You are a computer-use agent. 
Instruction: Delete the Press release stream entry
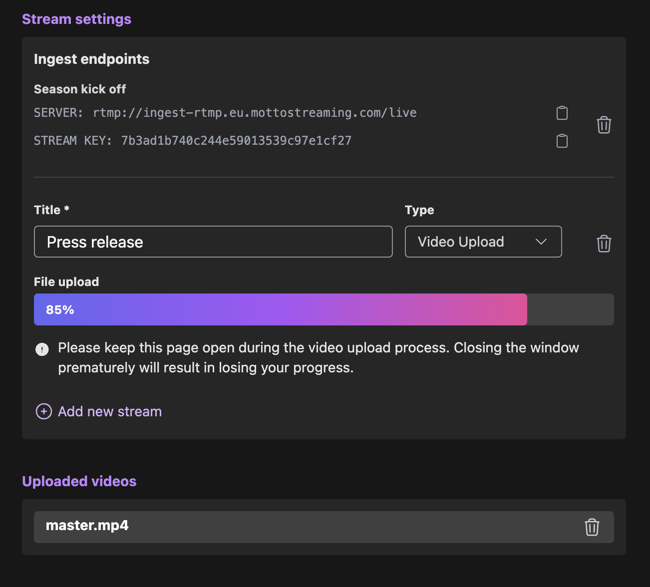click(x=604, y=243)
